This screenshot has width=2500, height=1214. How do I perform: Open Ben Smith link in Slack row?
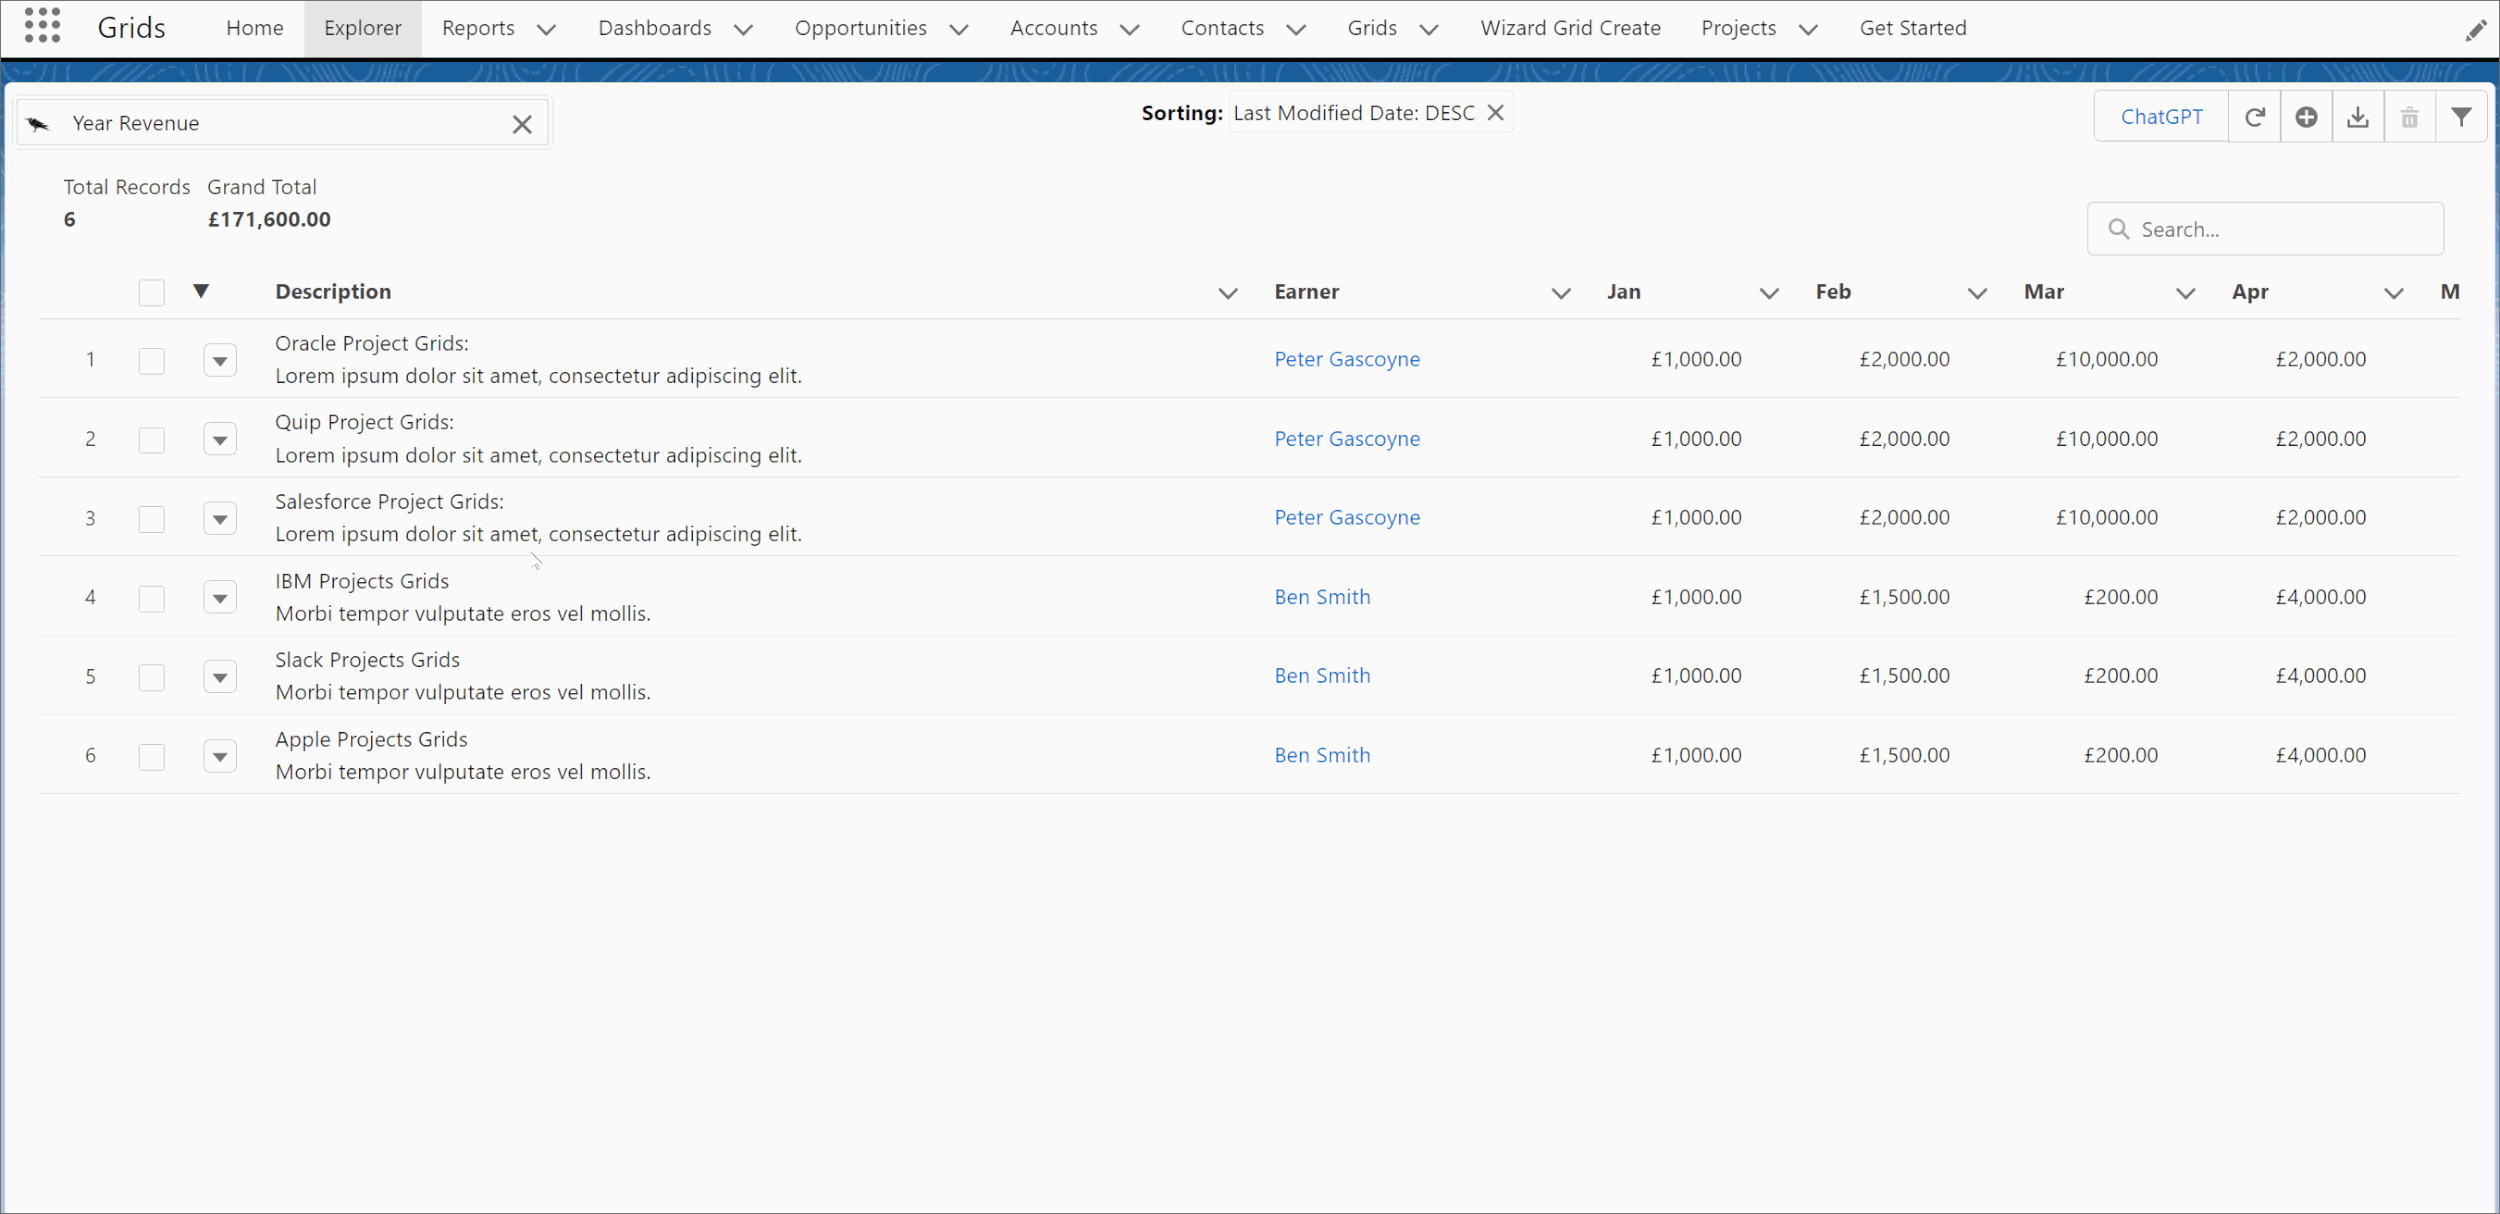tap(1322, 676)
